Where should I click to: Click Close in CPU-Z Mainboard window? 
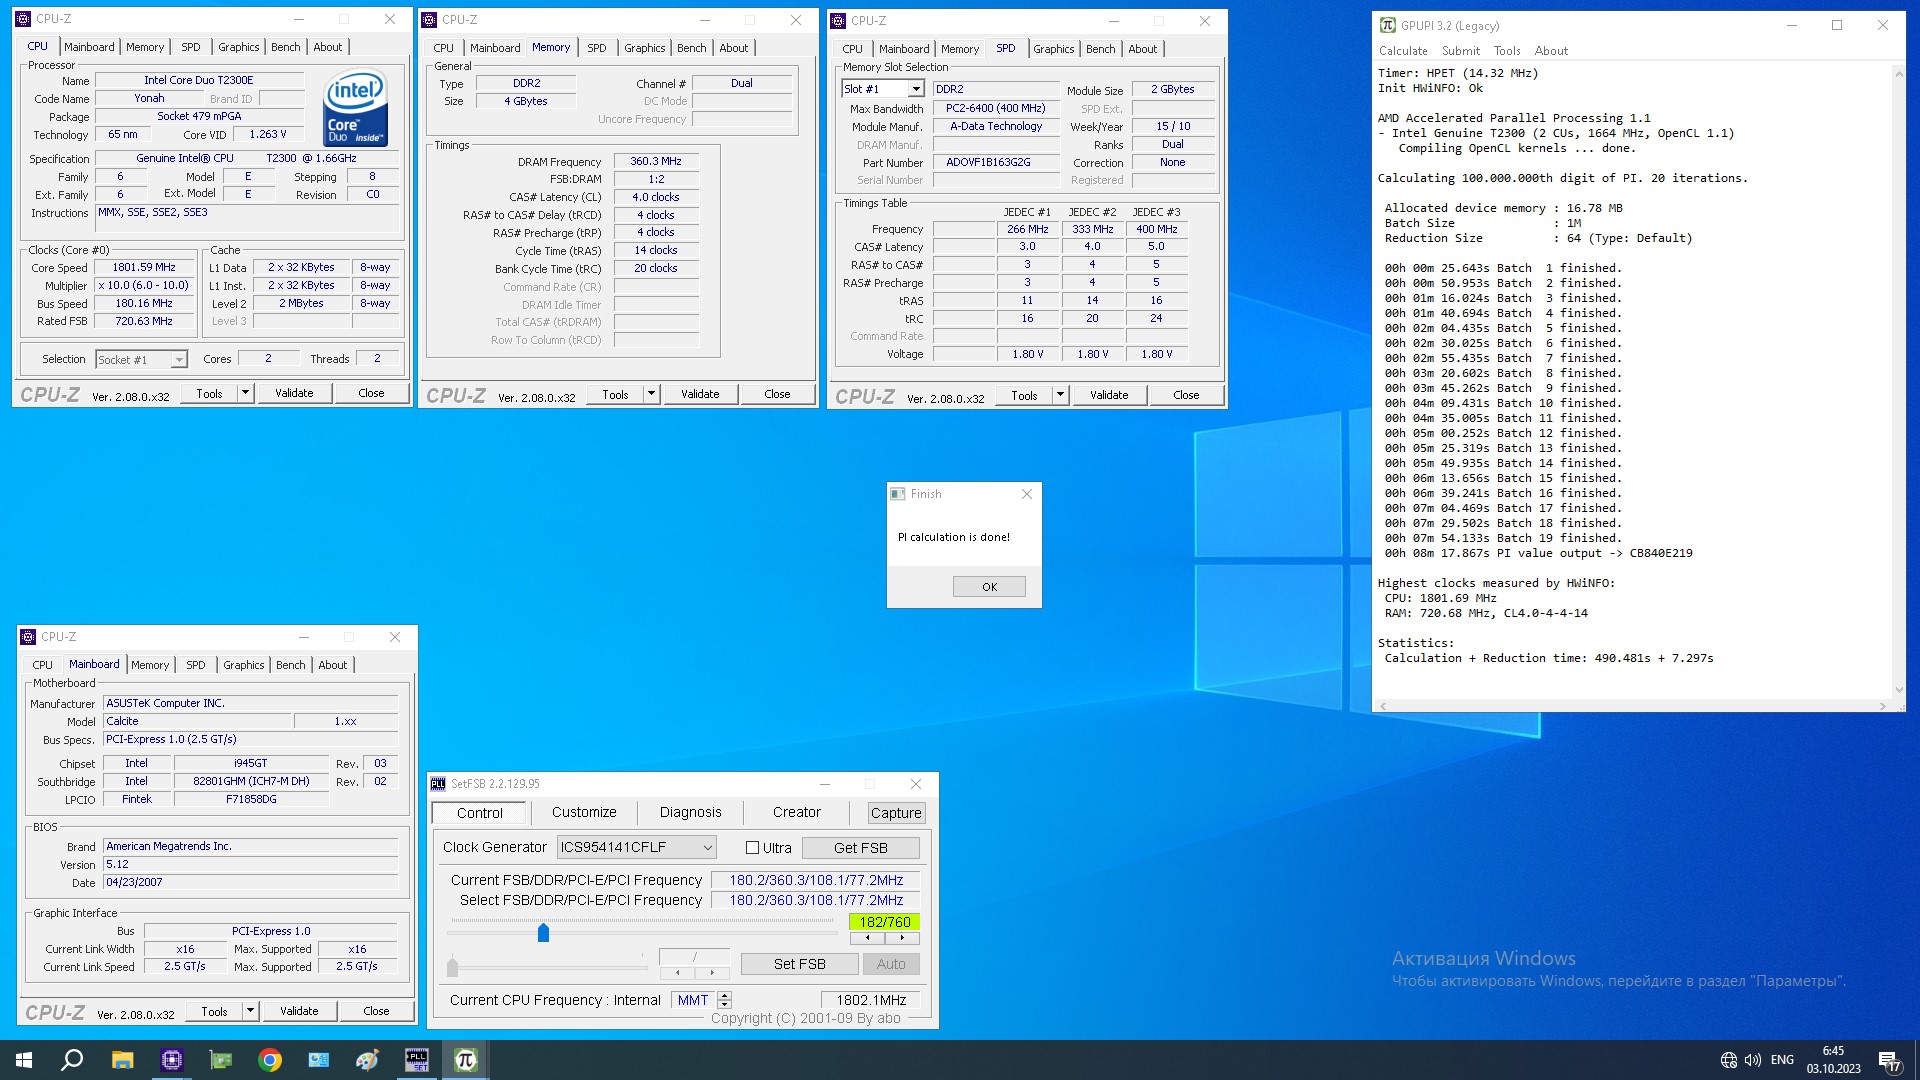click(x=376, y=1011)
